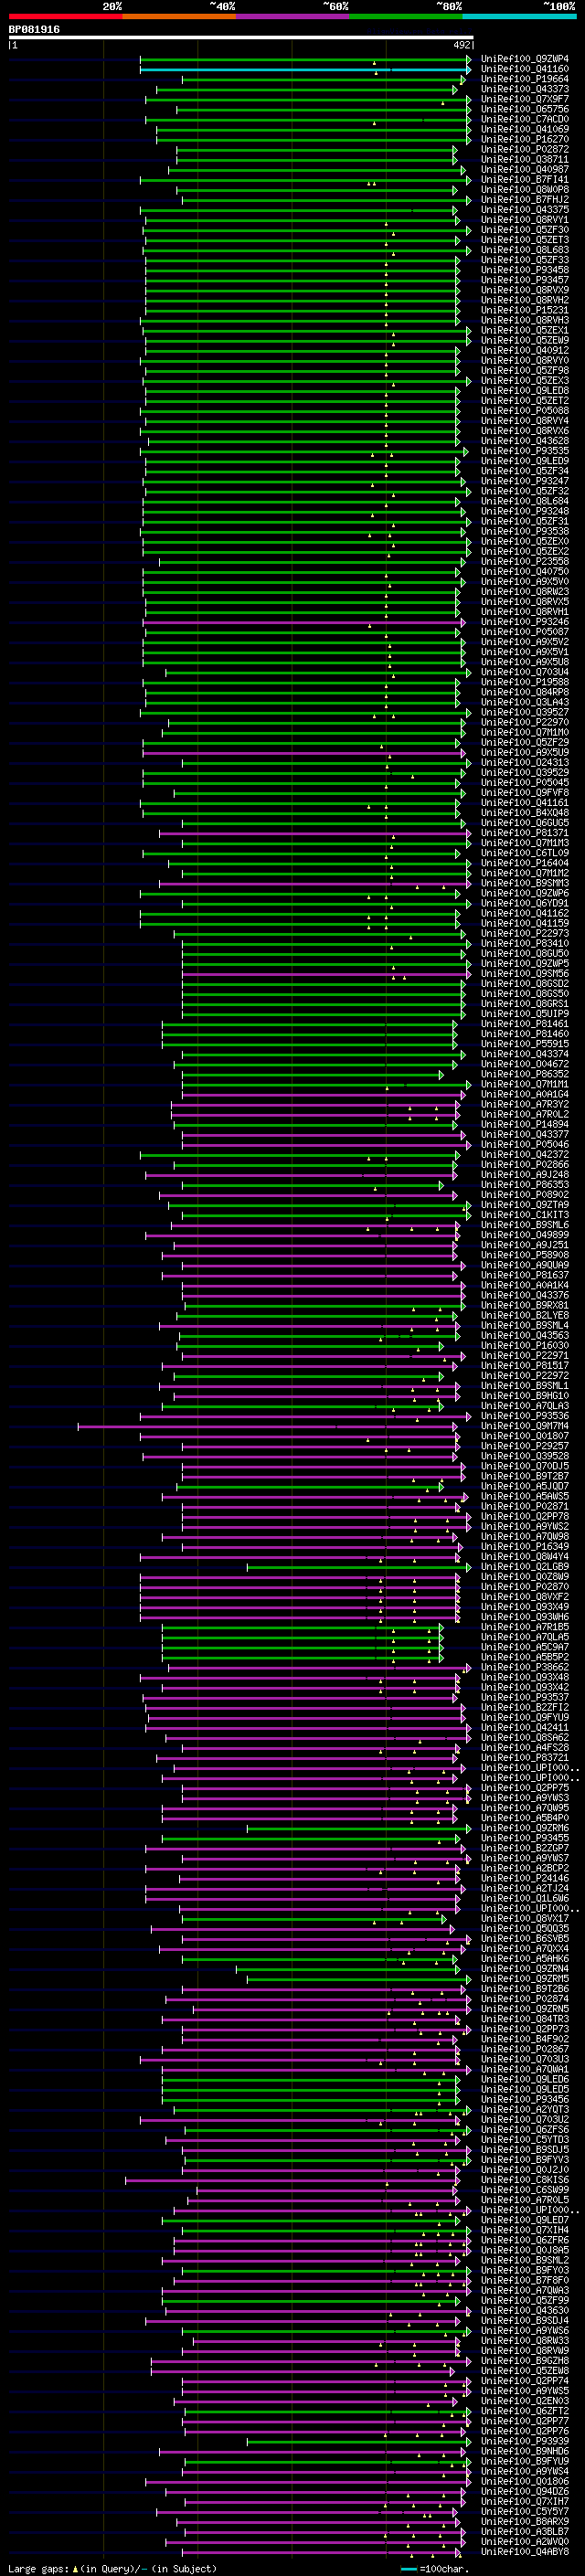The width and height of the screenshot is (585, 2576).
Task: Select the UniRef100_Q703U4 label
Action: pos(525,672)
